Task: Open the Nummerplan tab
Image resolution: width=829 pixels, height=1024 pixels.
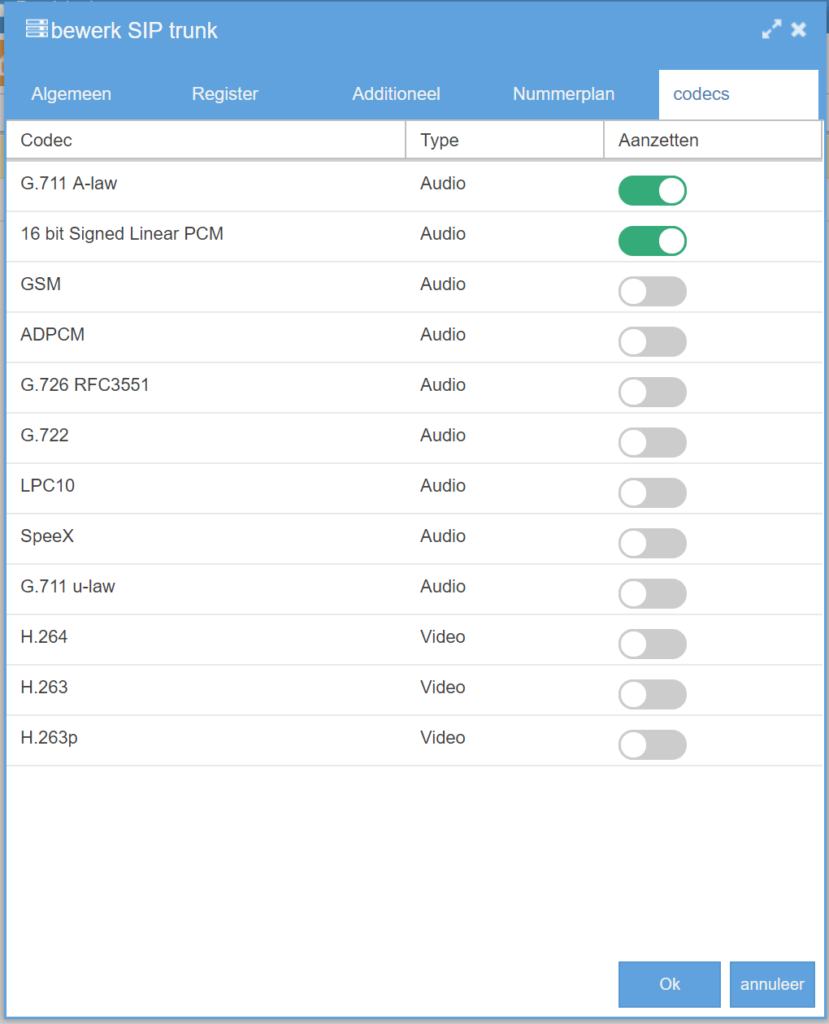Action: coord(564,94)
